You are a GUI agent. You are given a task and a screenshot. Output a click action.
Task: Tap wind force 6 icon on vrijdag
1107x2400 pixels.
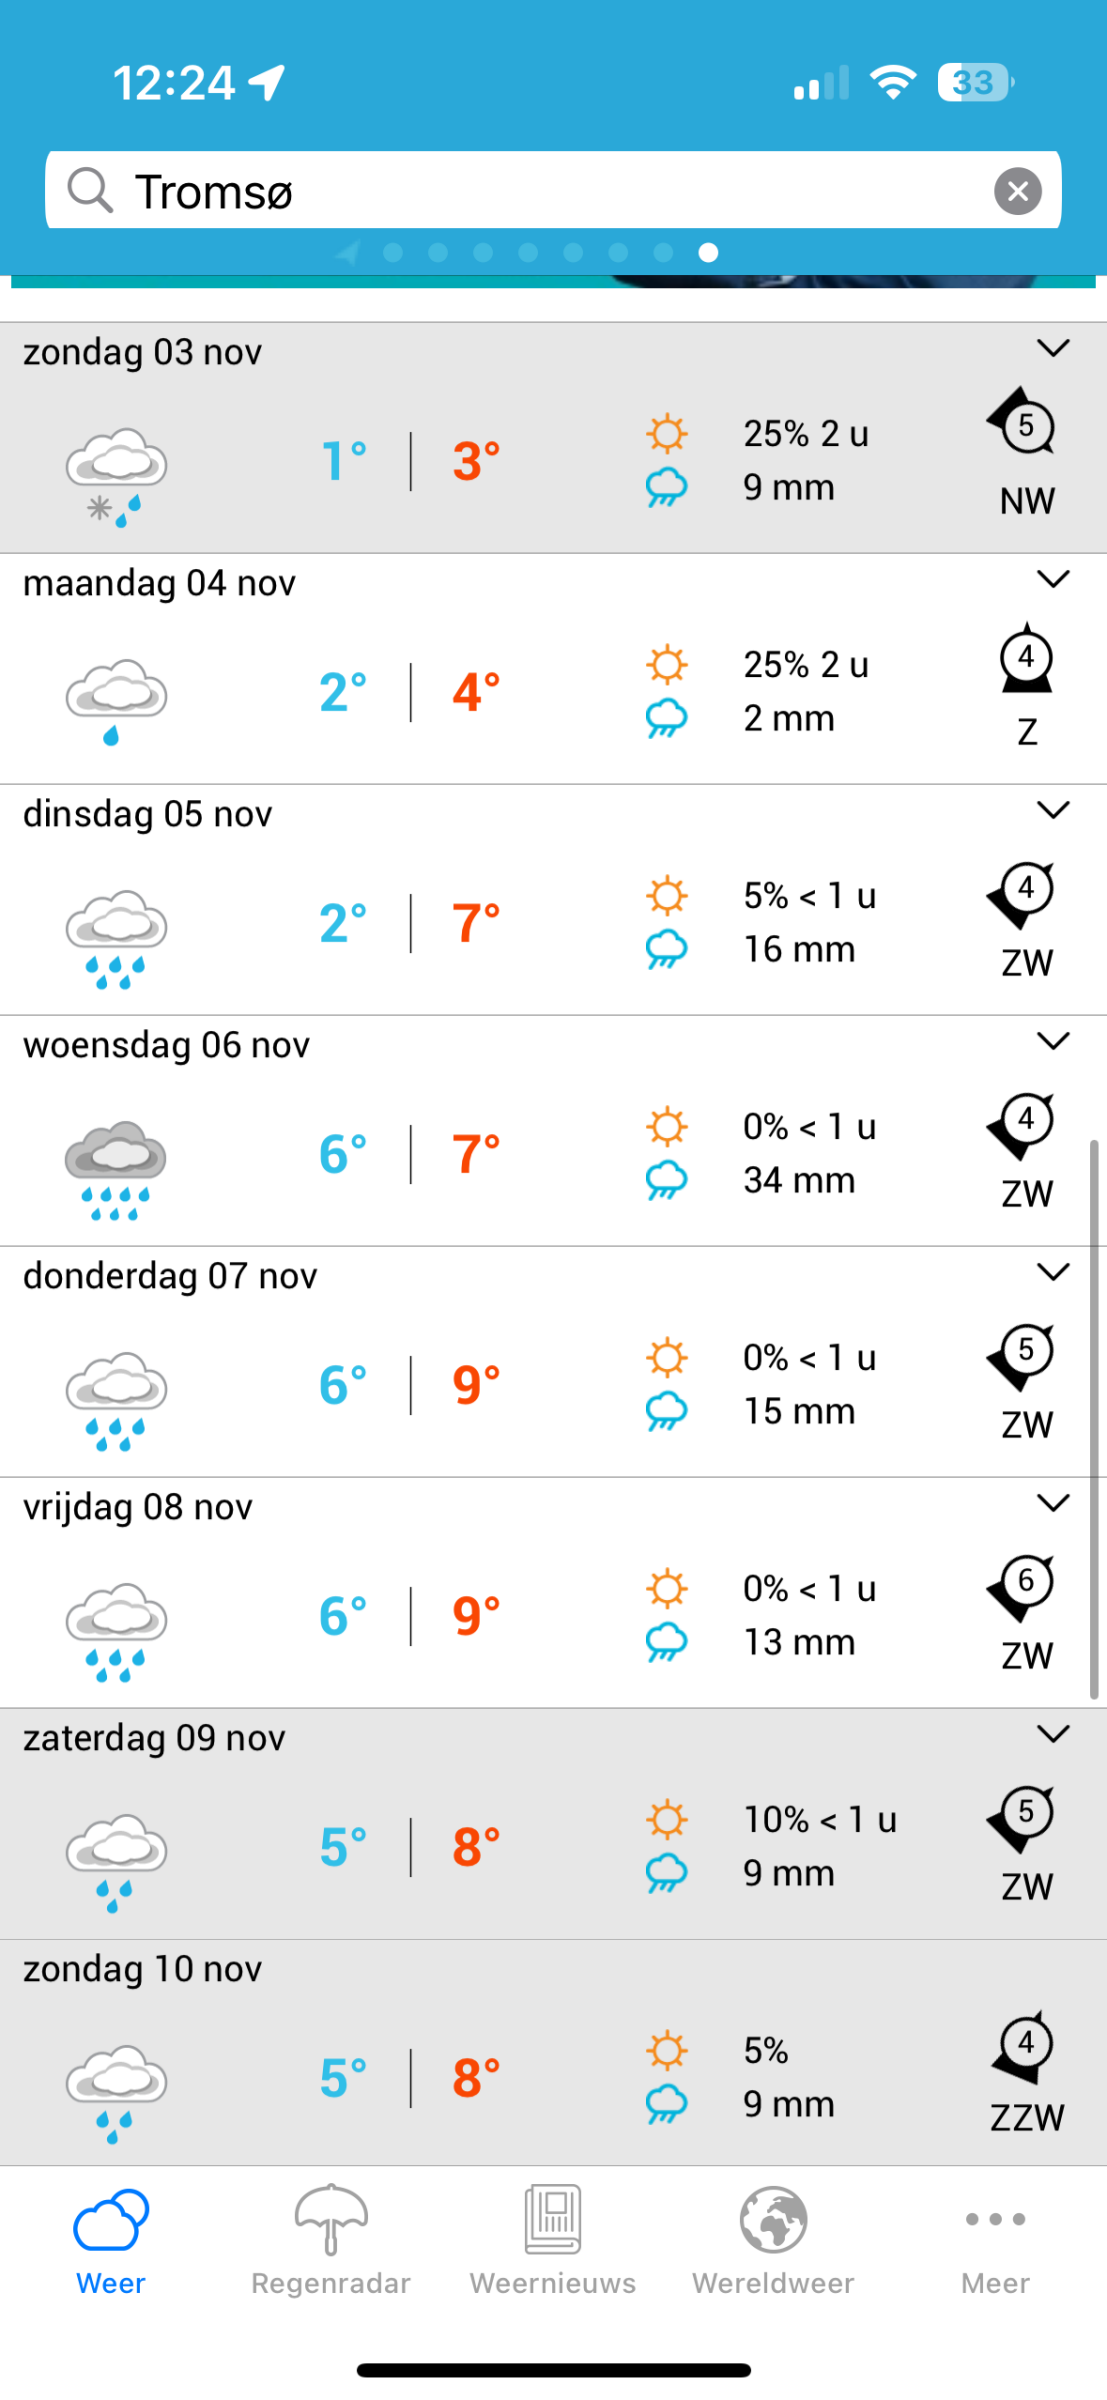(1023, 1586)
